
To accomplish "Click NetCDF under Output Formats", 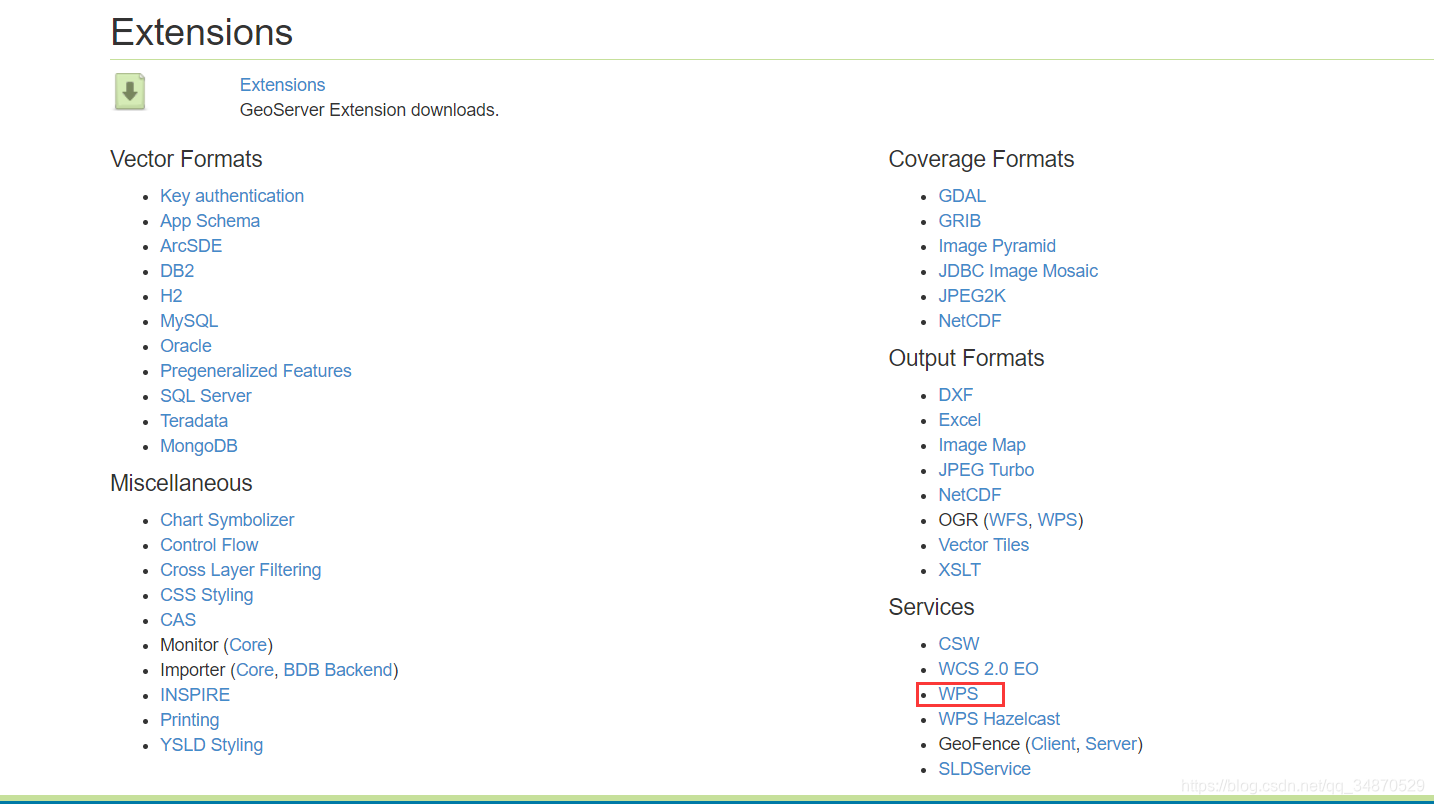I will tap(970, 495).
